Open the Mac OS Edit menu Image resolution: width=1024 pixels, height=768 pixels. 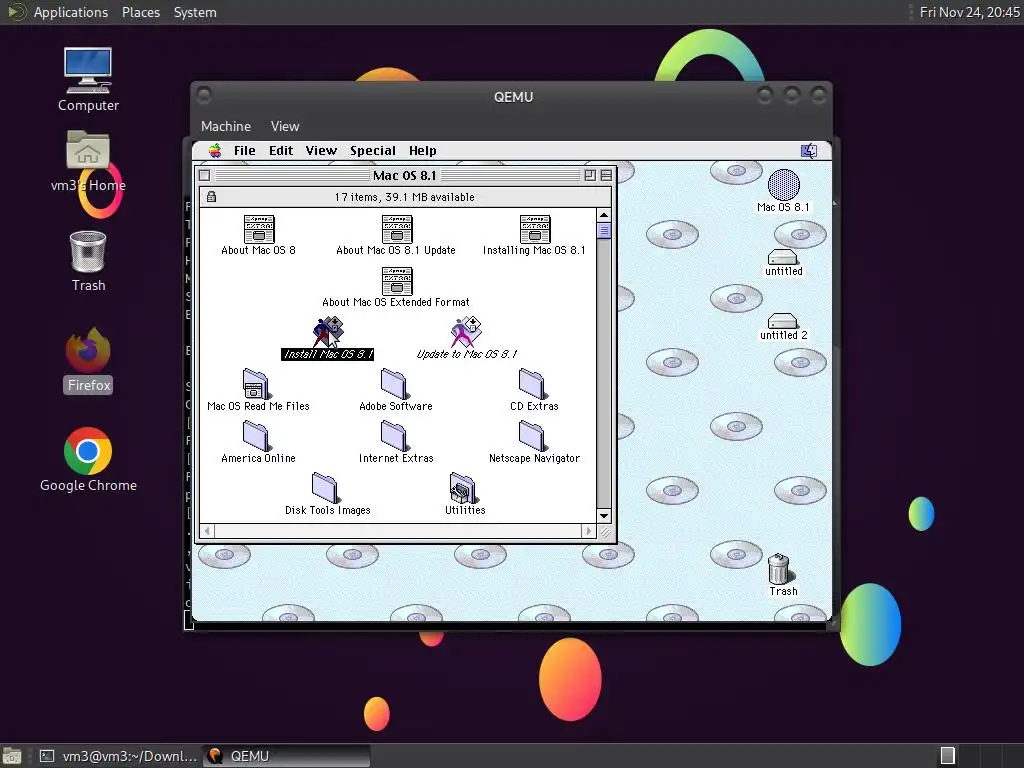pos(281,151)
